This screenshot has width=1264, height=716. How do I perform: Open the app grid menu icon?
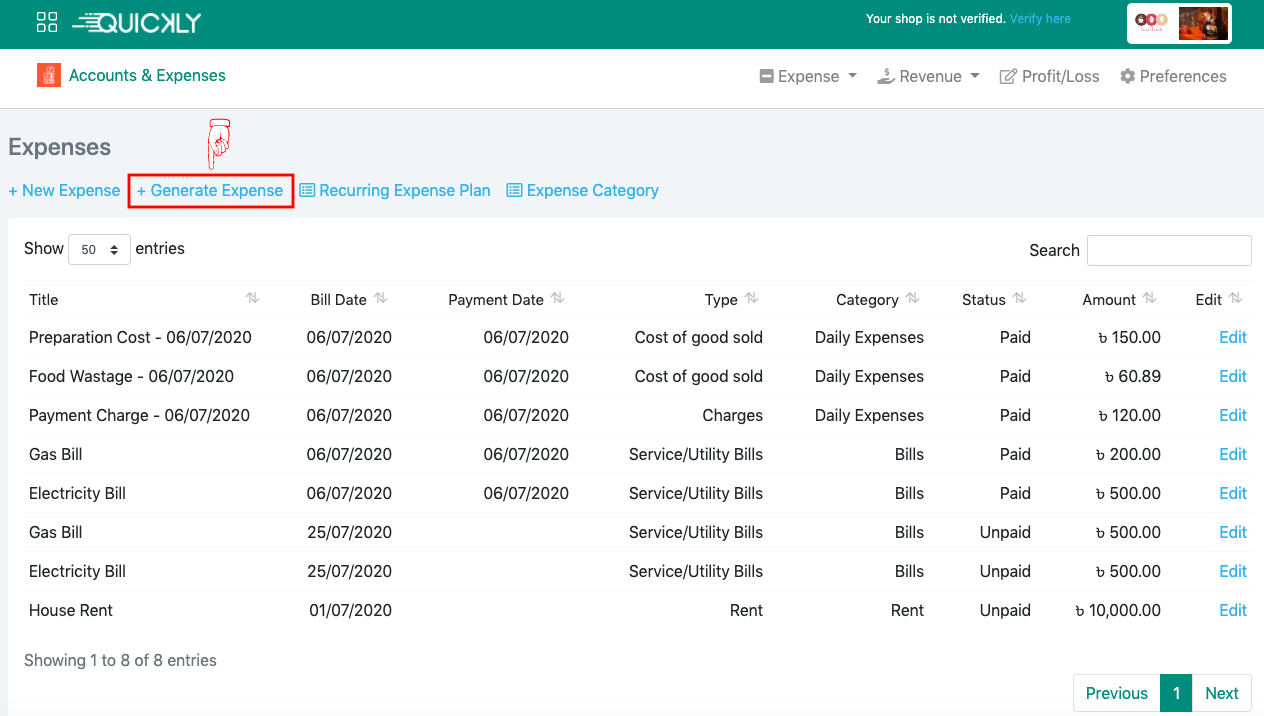46,22
